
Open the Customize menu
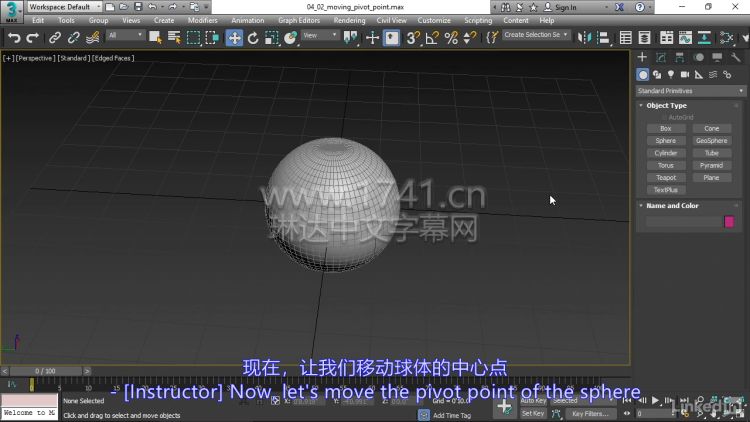point(434,21)
